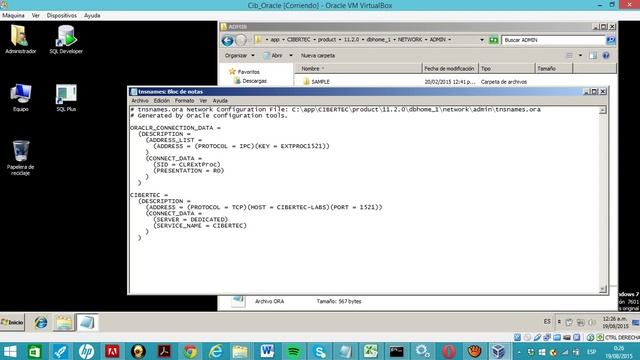Expand the address bar history dropdown

(482, 40)
